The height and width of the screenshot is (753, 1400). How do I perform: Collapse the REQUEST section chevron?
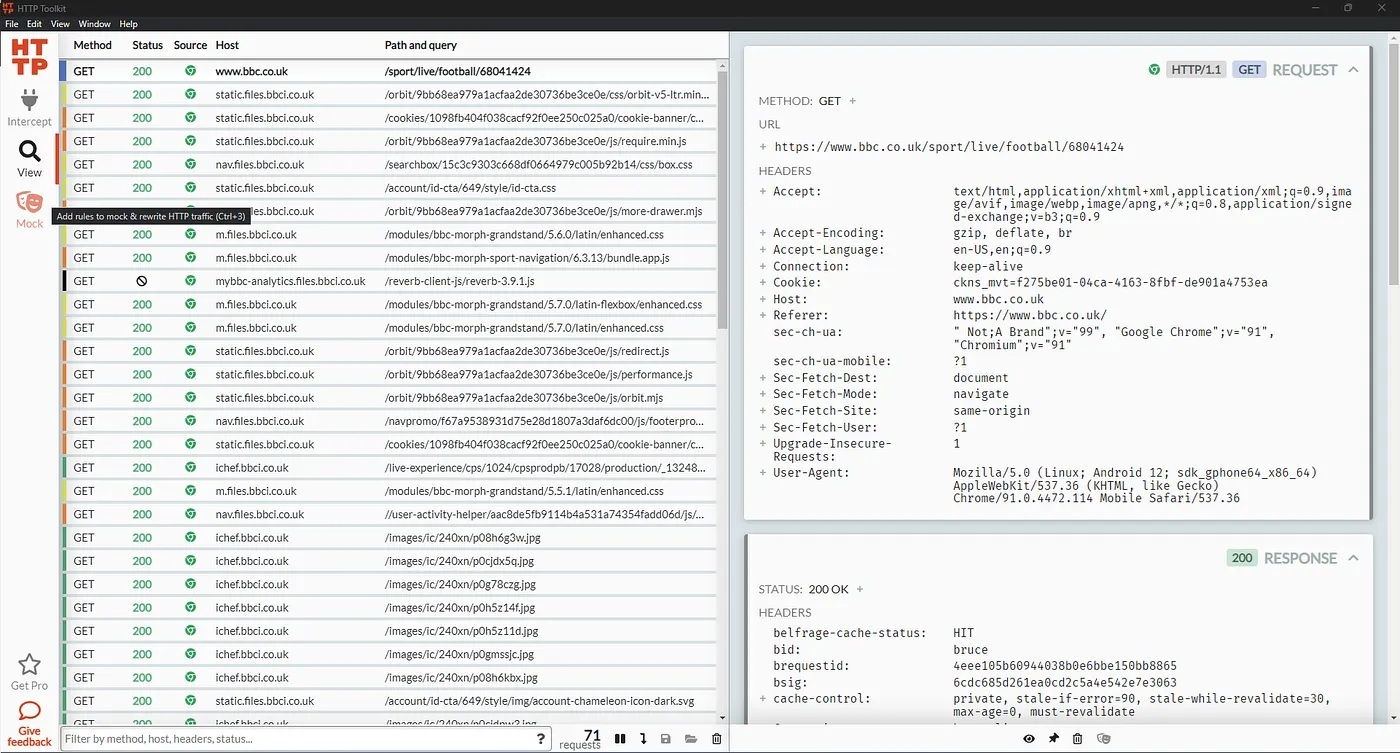(1354, 69)
